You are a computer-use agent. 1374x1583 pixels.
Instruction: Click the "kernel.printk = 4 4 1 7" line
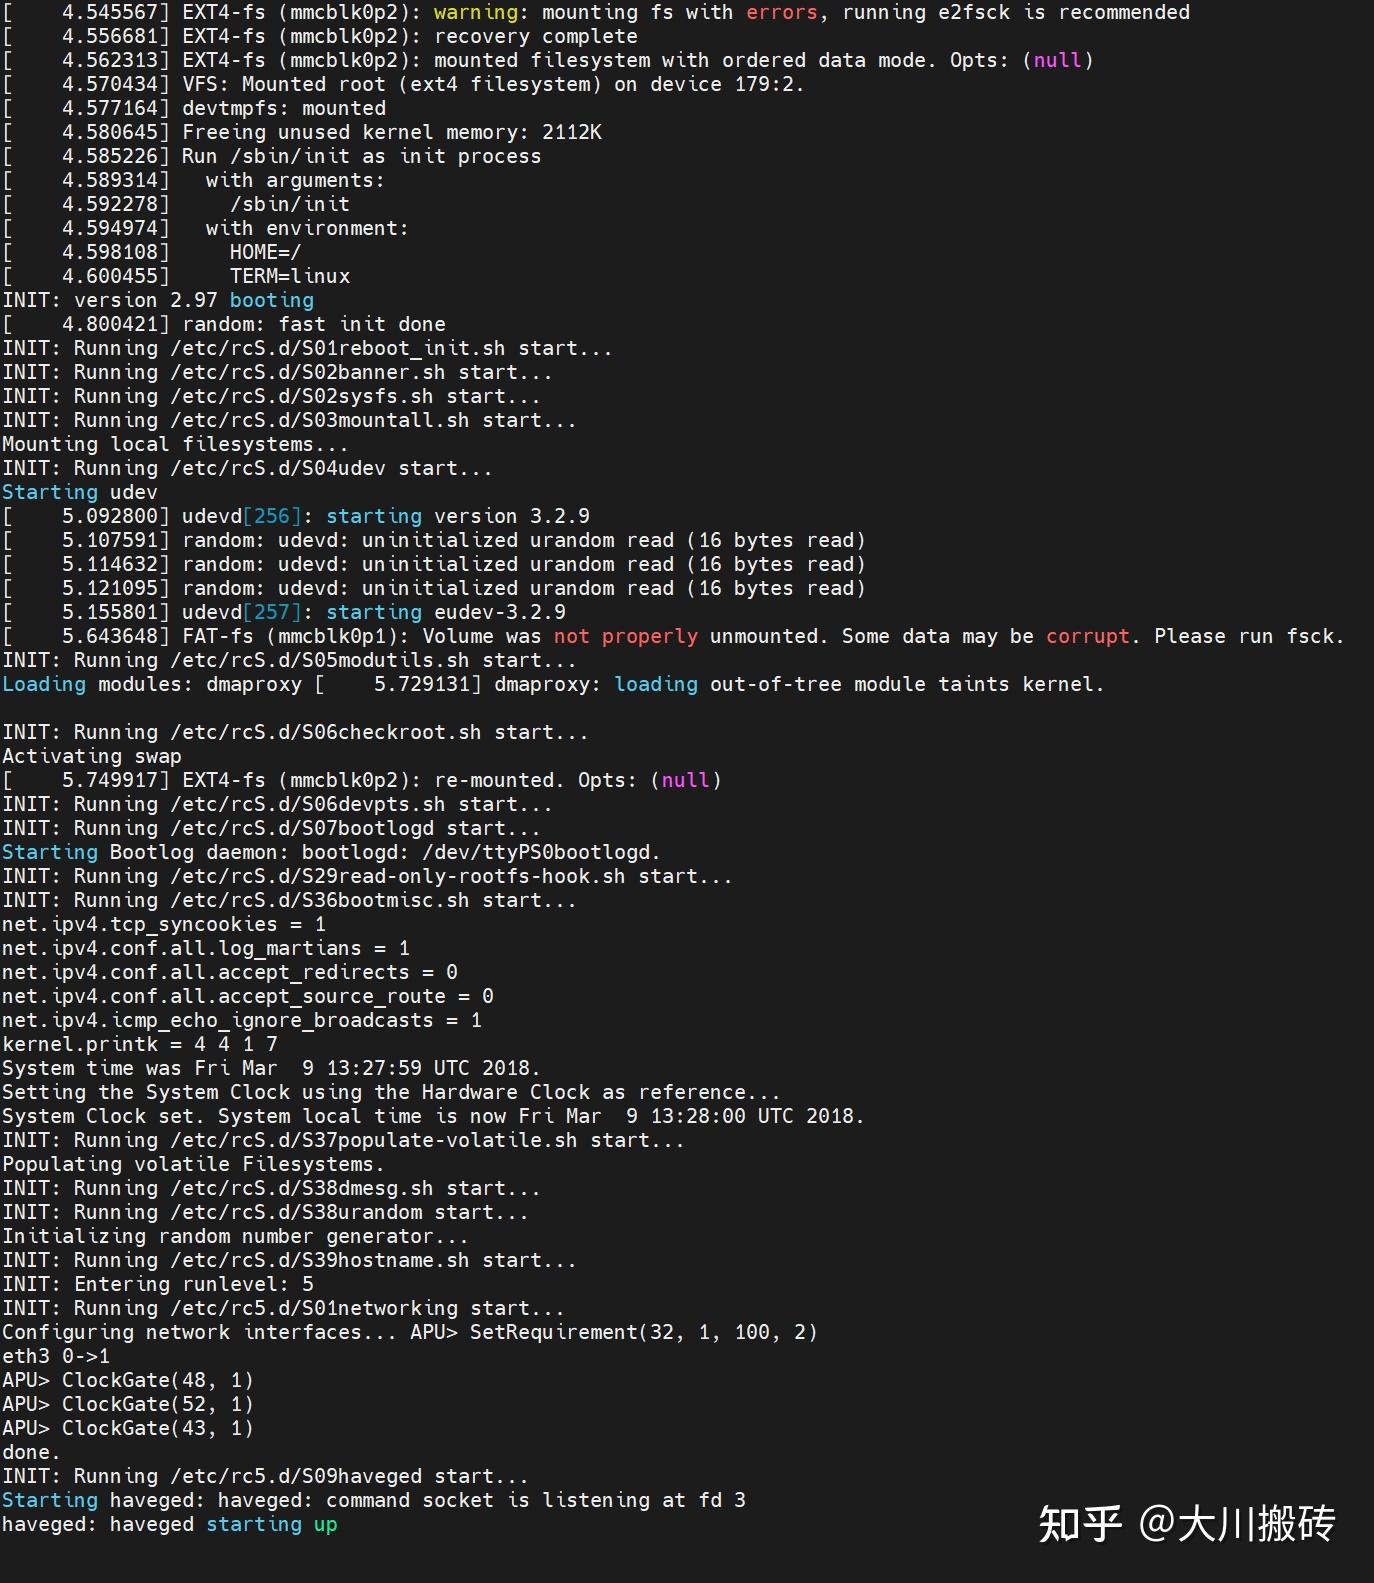[139, 1044]
